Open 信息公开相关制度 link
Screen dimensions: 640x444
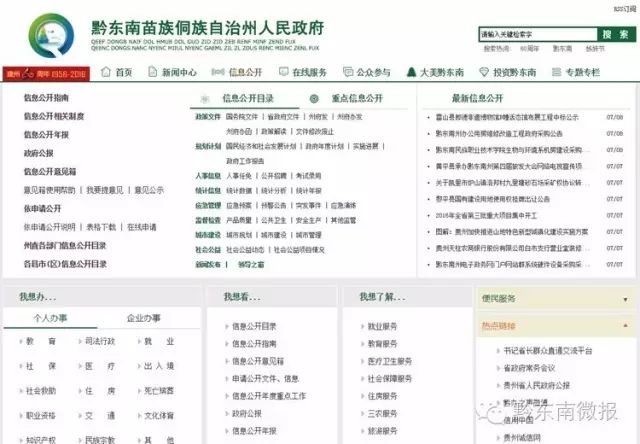pos(54,116)
